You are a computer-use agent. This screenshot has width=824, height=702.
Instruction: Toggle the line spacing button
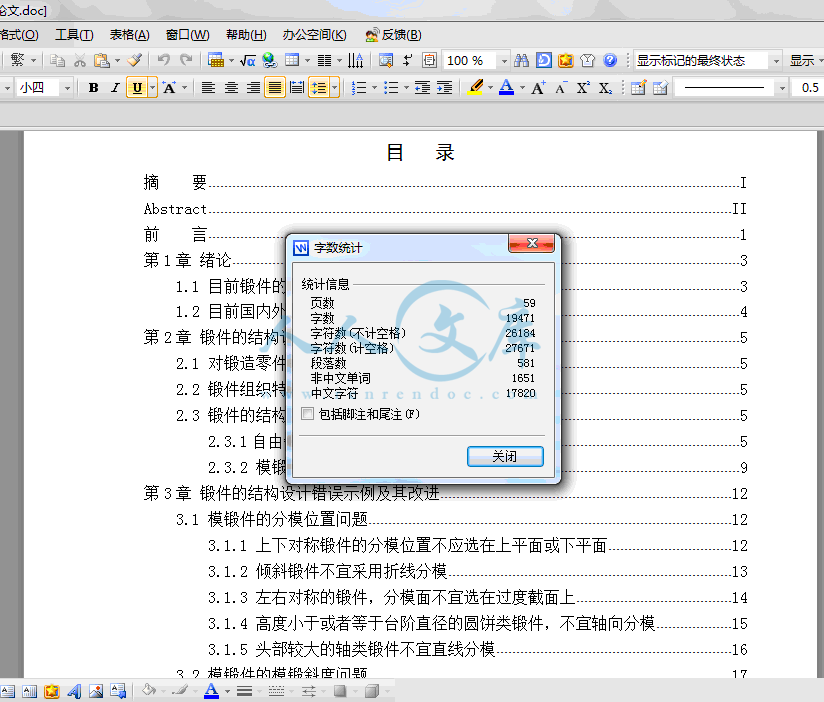click(319, 88)
